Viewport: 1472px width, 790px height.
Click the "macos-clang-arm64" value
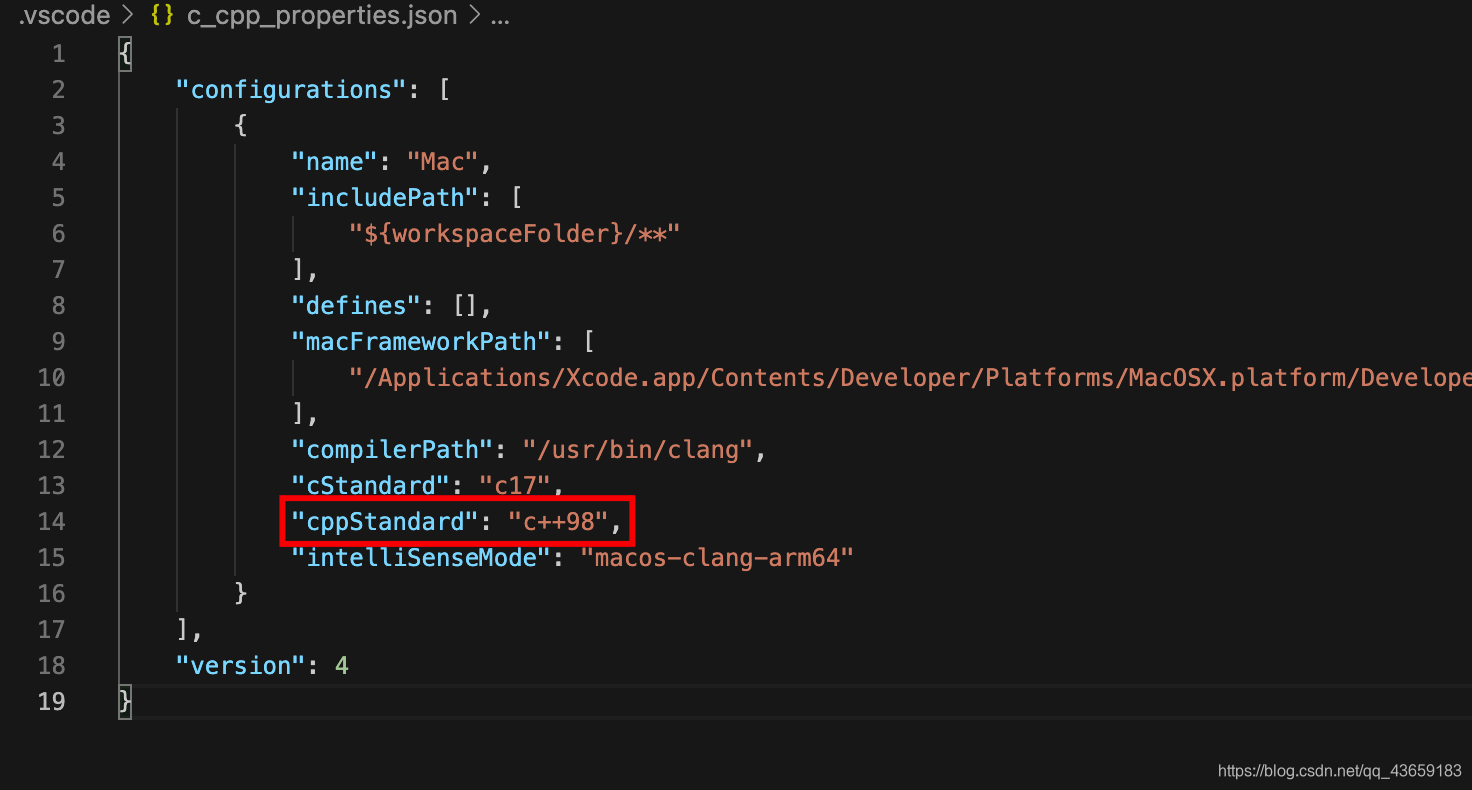(x=717, y=557)
